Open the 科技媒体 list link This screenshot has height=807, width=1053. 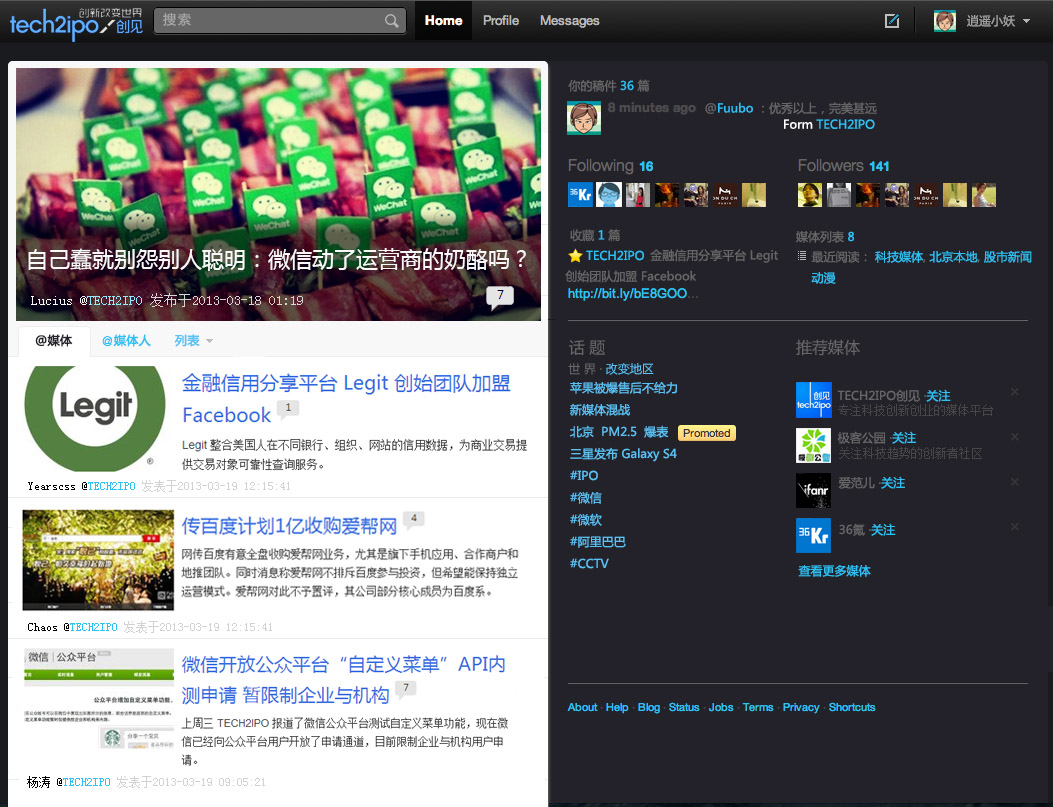pyautogui.click(x=899, y=257)
